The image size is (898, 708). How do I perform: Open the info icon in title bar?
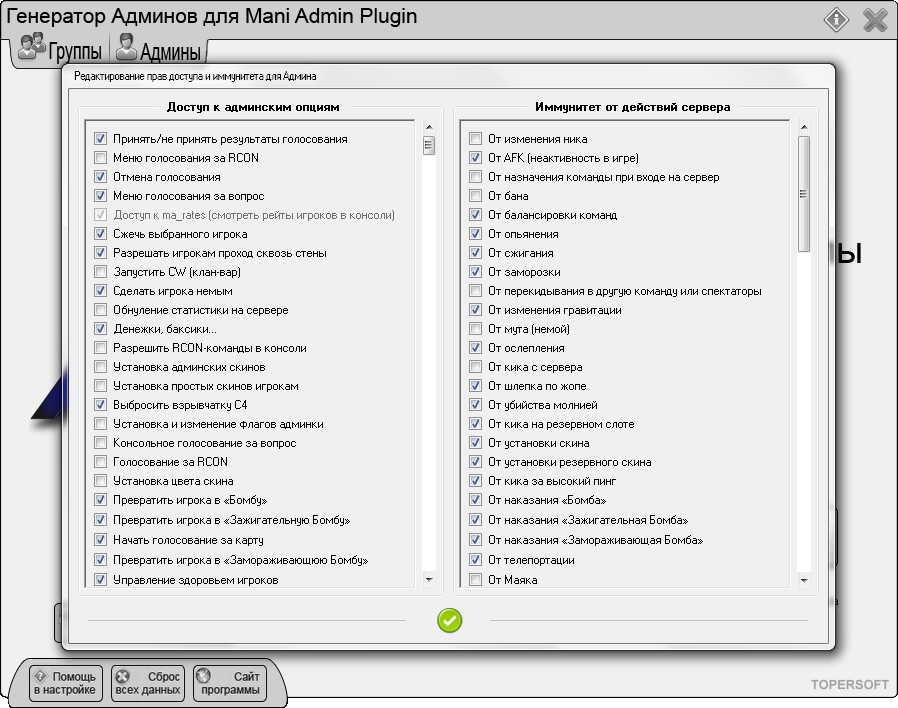click(836, 19)
